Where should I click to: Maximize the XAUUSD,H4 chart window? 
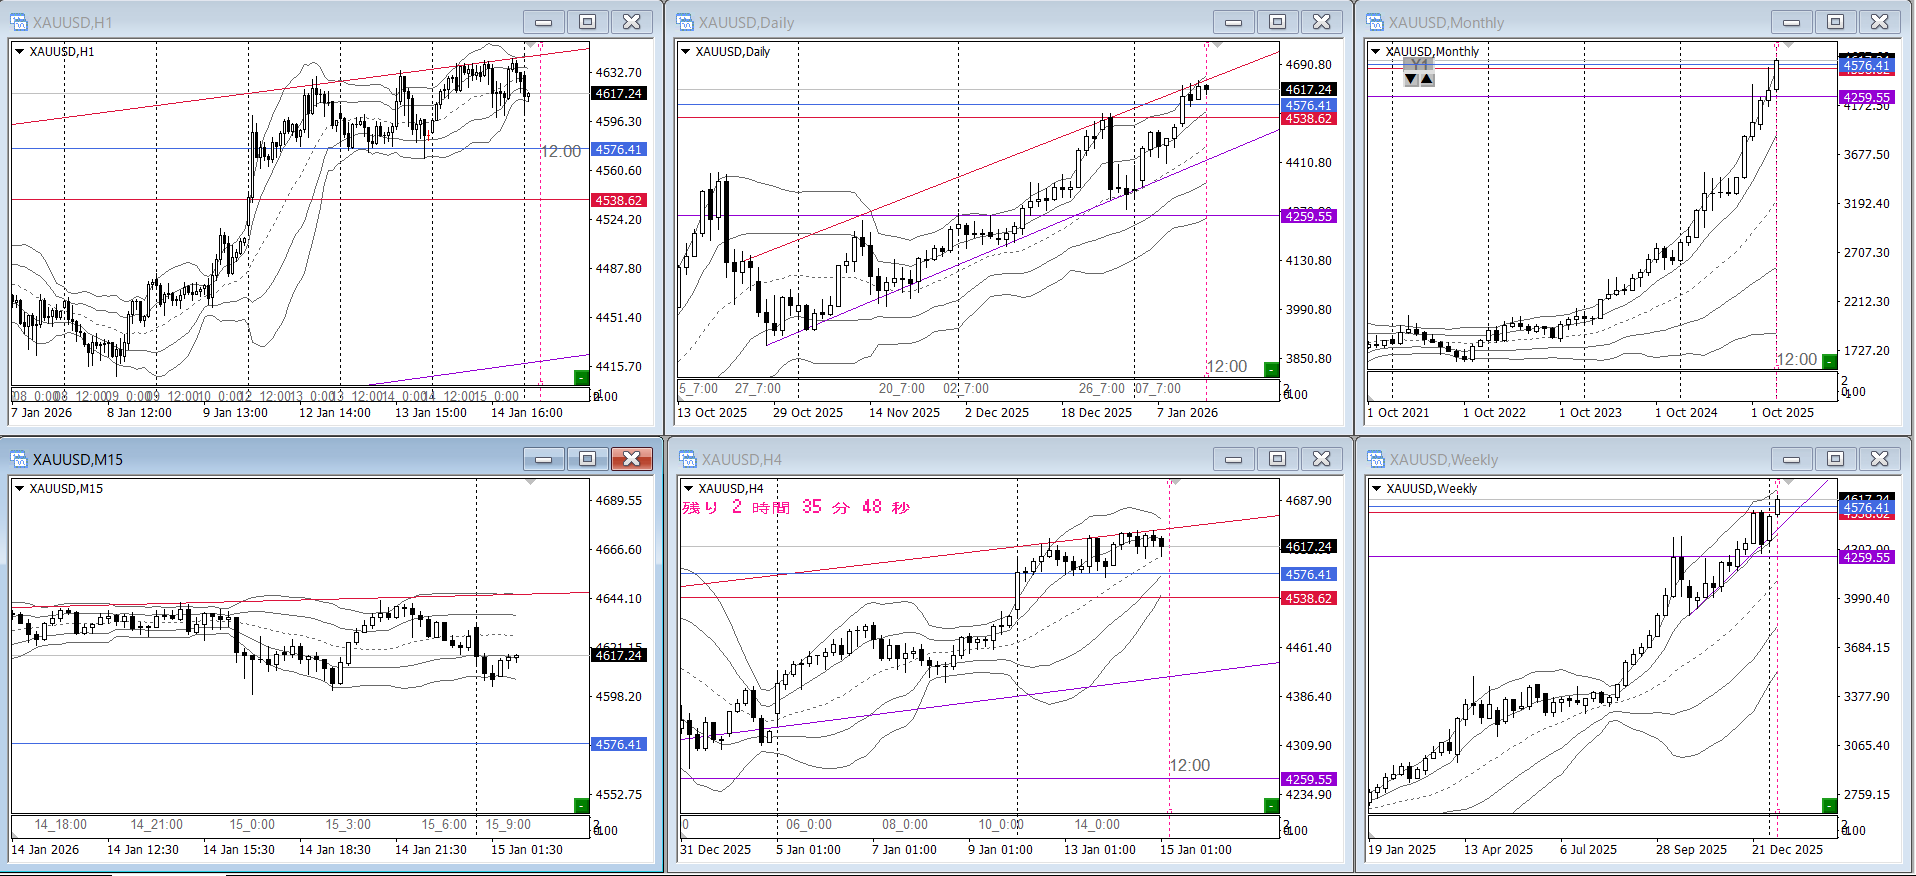pyautogui.click(x=1277, y=459)
